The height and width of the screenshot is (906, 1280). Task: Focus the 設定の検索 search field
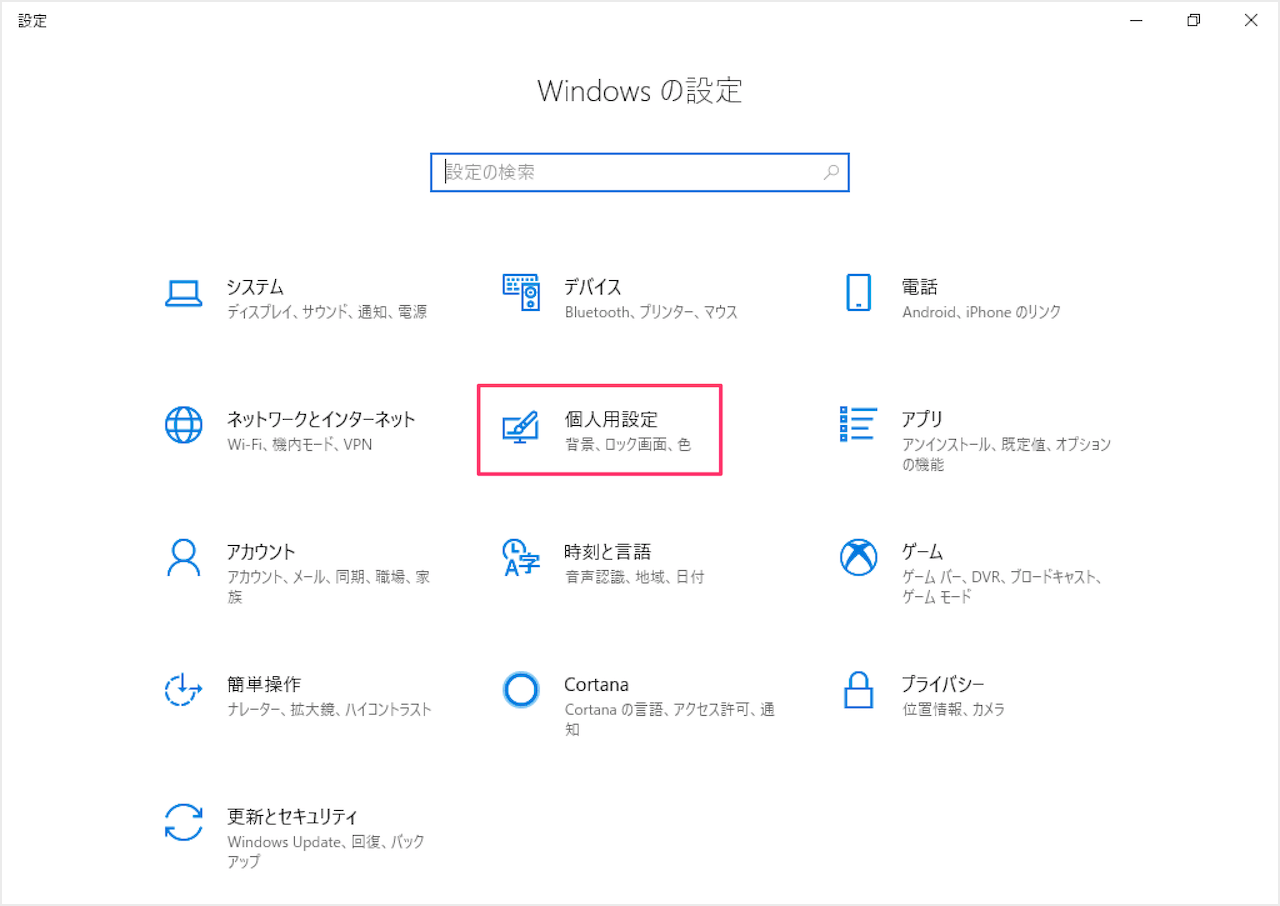pyautogui.click(x=640, y=172)
